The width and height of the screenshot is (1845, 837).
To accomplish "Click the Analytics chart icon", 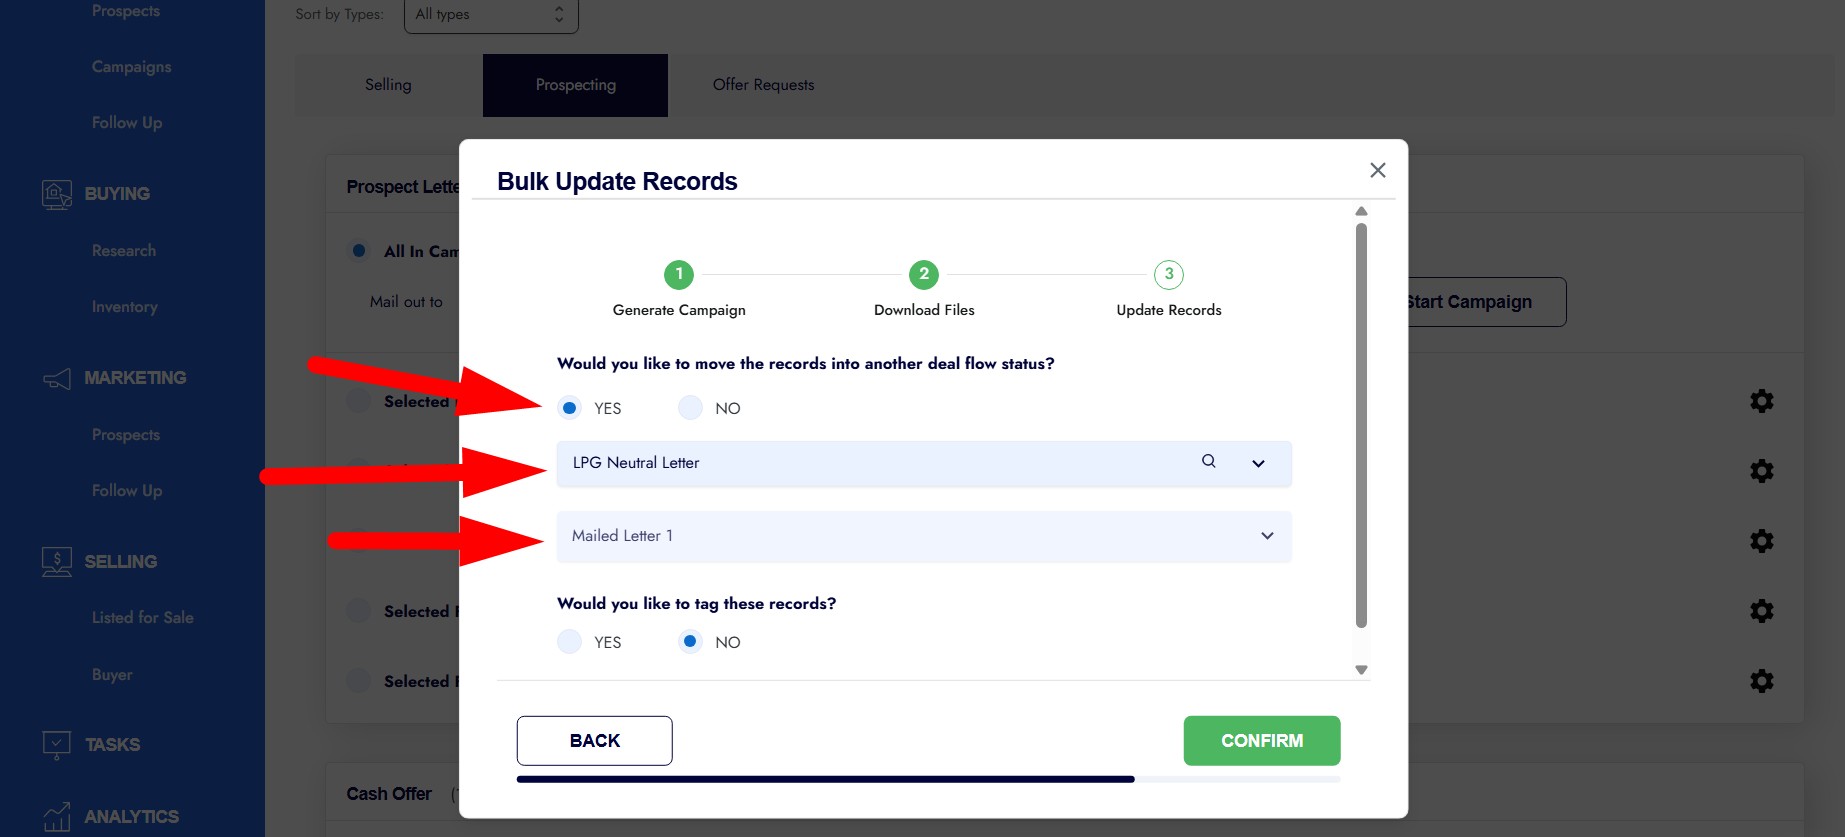I will (x=57, y=817).
